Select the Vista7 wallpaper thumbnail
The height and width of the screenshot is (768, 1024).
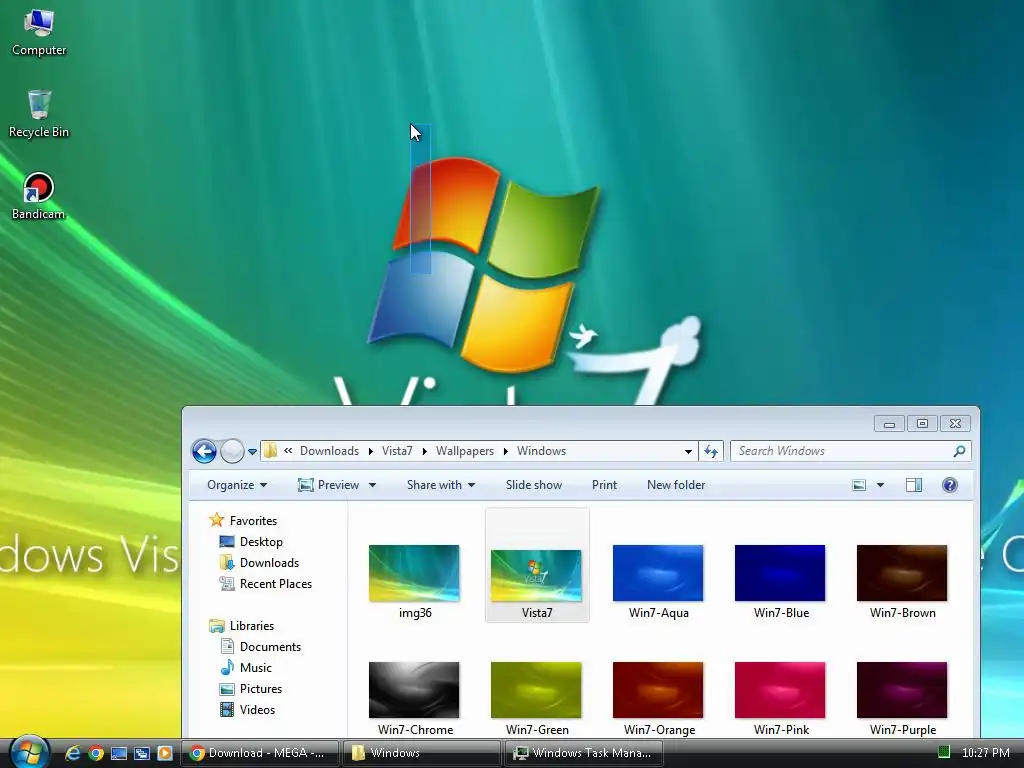point(536,576)
